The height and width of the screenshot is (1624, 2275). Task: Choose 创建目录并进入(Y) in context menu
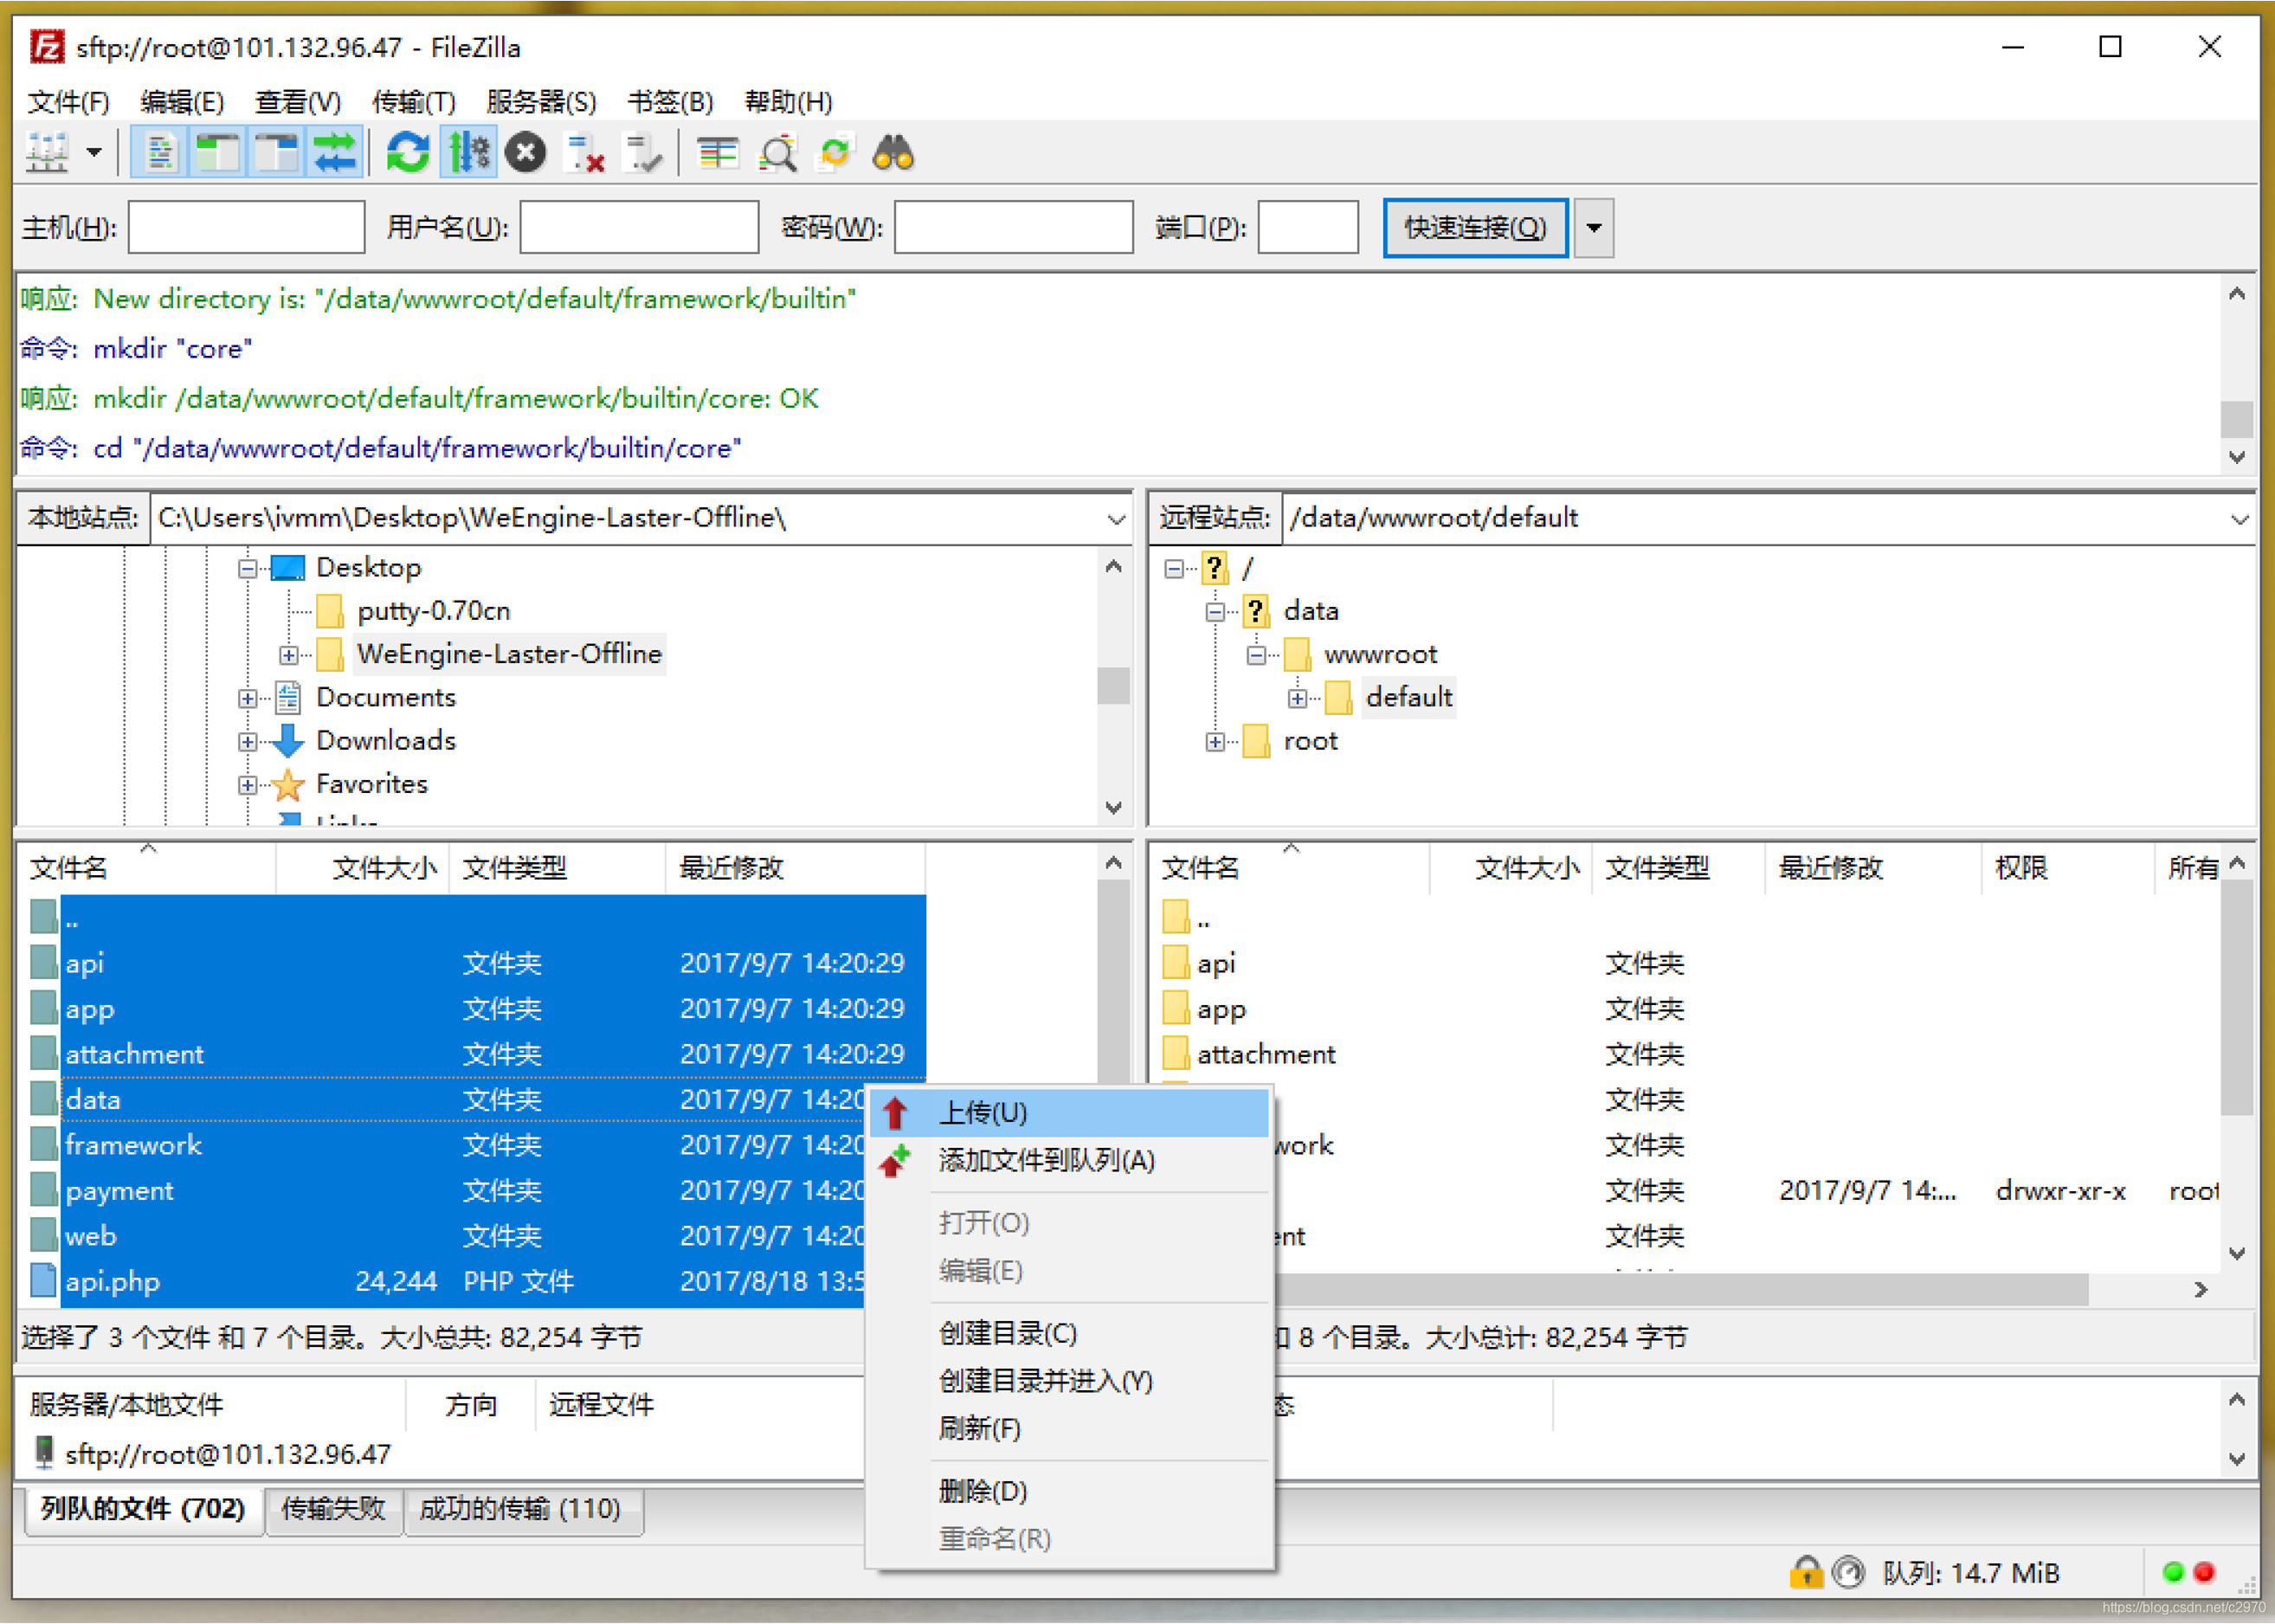pyautogui.click(x=1070, y=1381)
